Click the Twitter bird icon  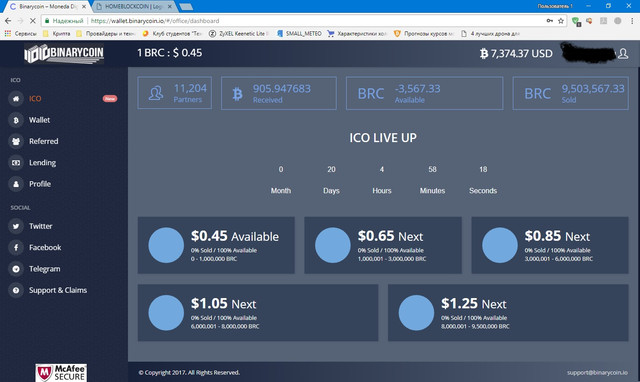pyautogui.click(x=16, y=226)
